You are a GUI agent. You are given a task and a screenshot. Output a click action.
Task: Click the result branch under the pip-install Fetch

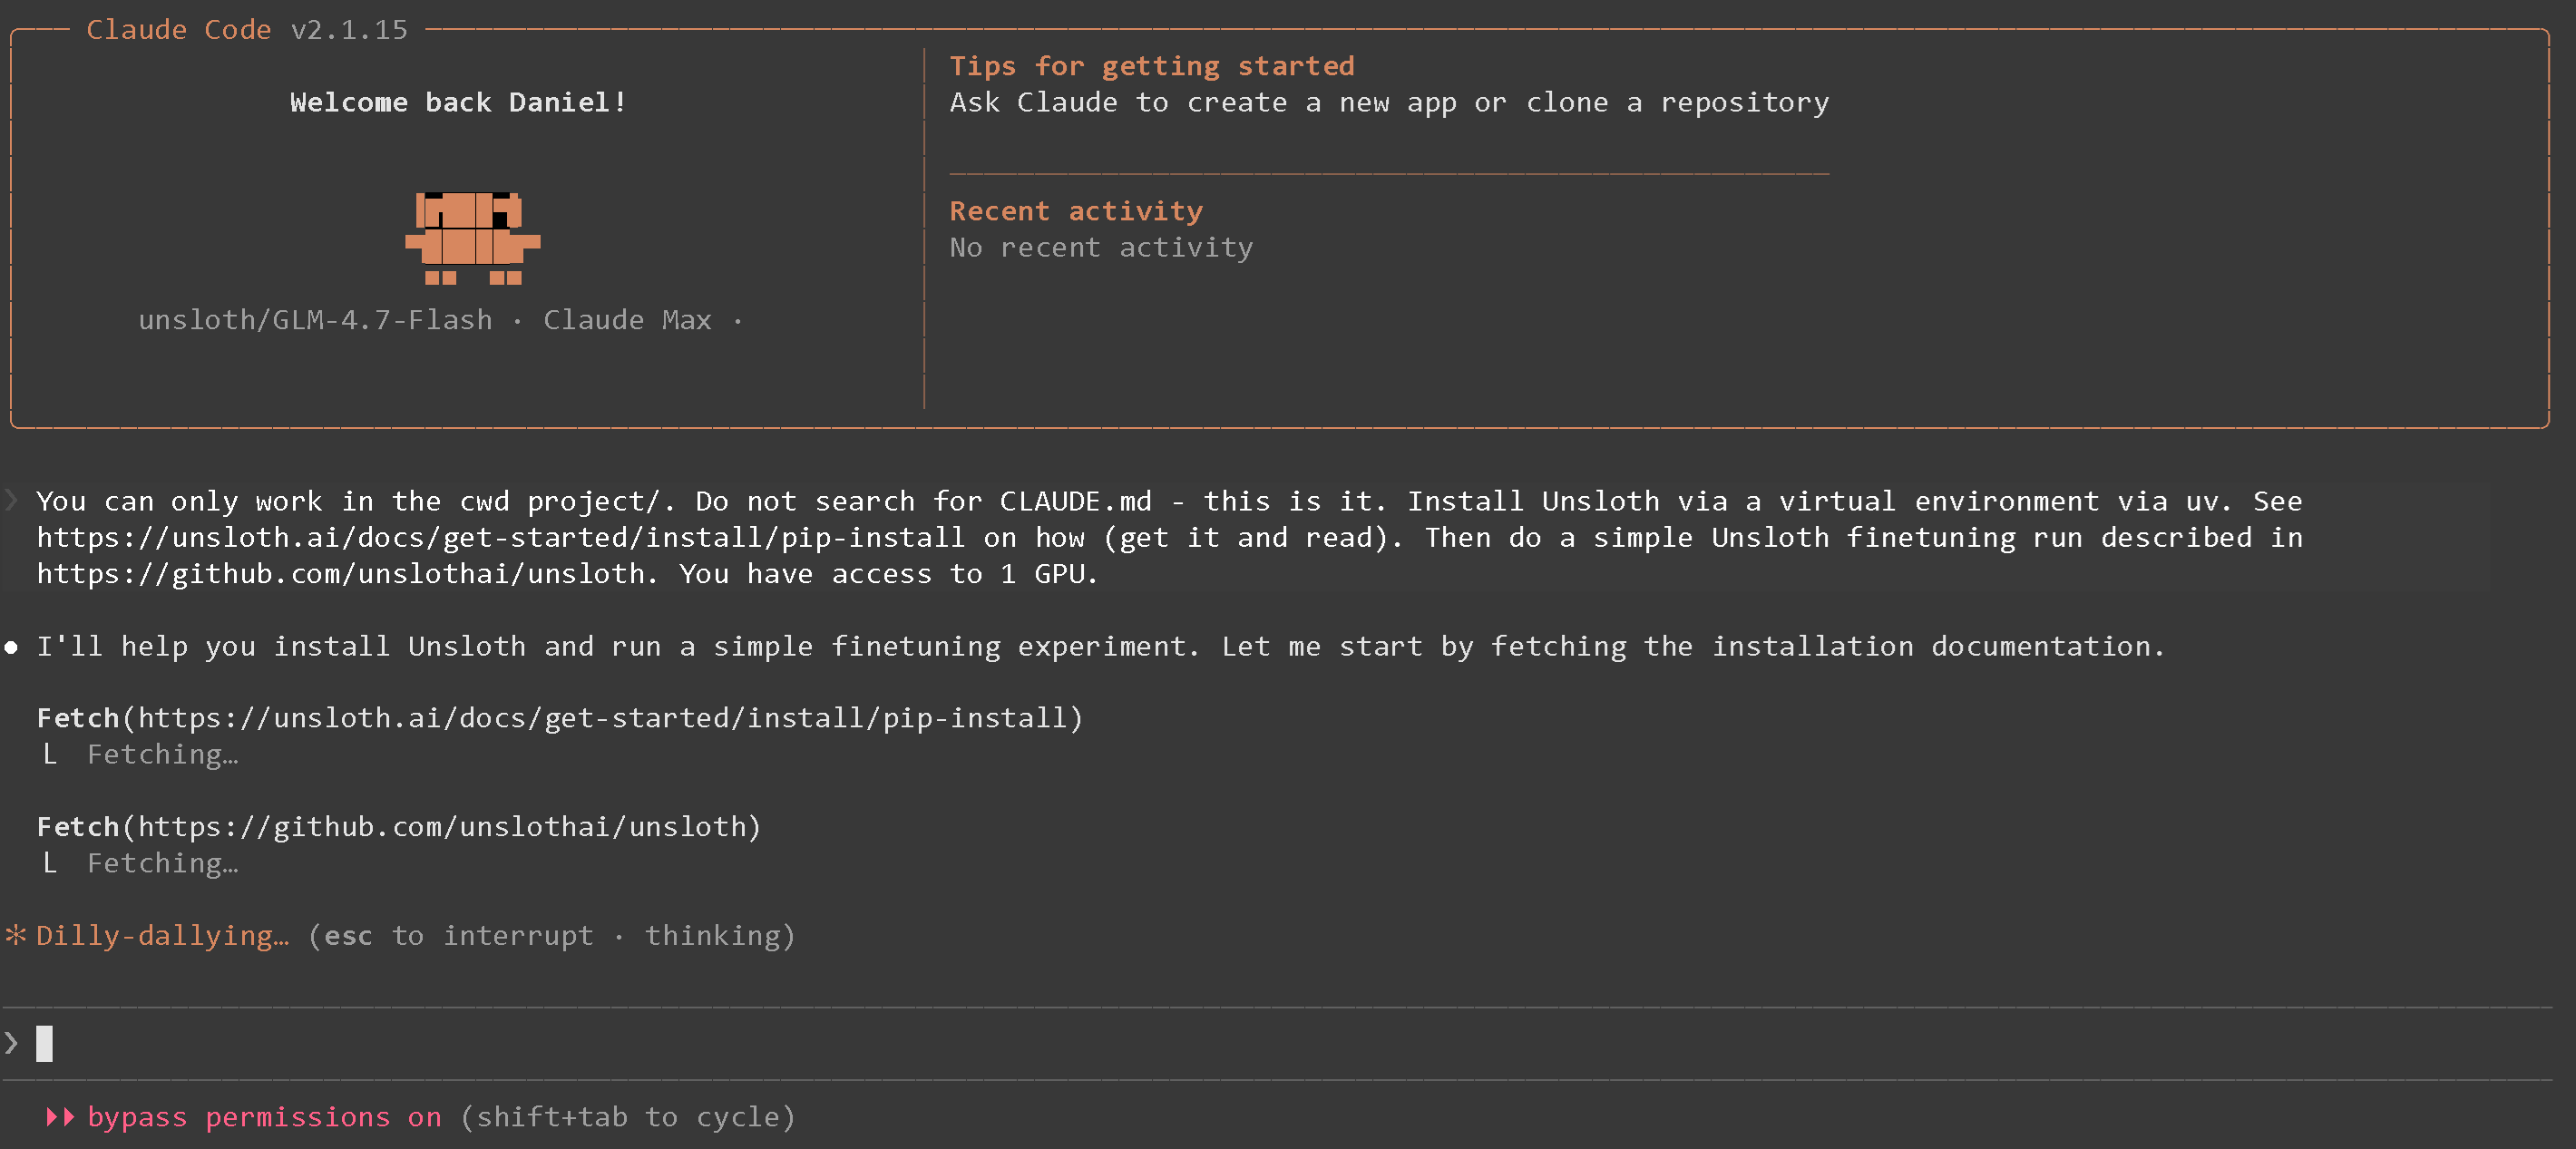click(x=50, y=755)
